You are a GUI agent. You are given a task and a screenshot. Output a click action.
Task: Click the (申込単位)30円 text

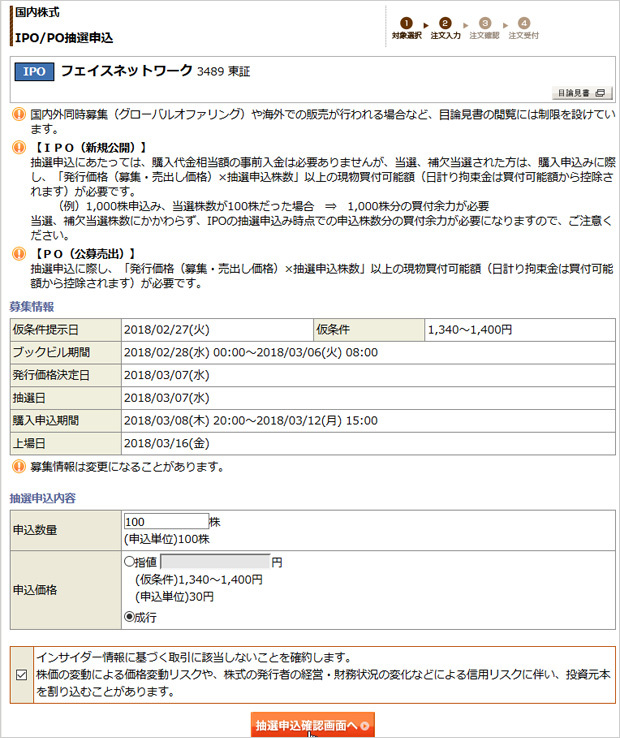point(174,597)
